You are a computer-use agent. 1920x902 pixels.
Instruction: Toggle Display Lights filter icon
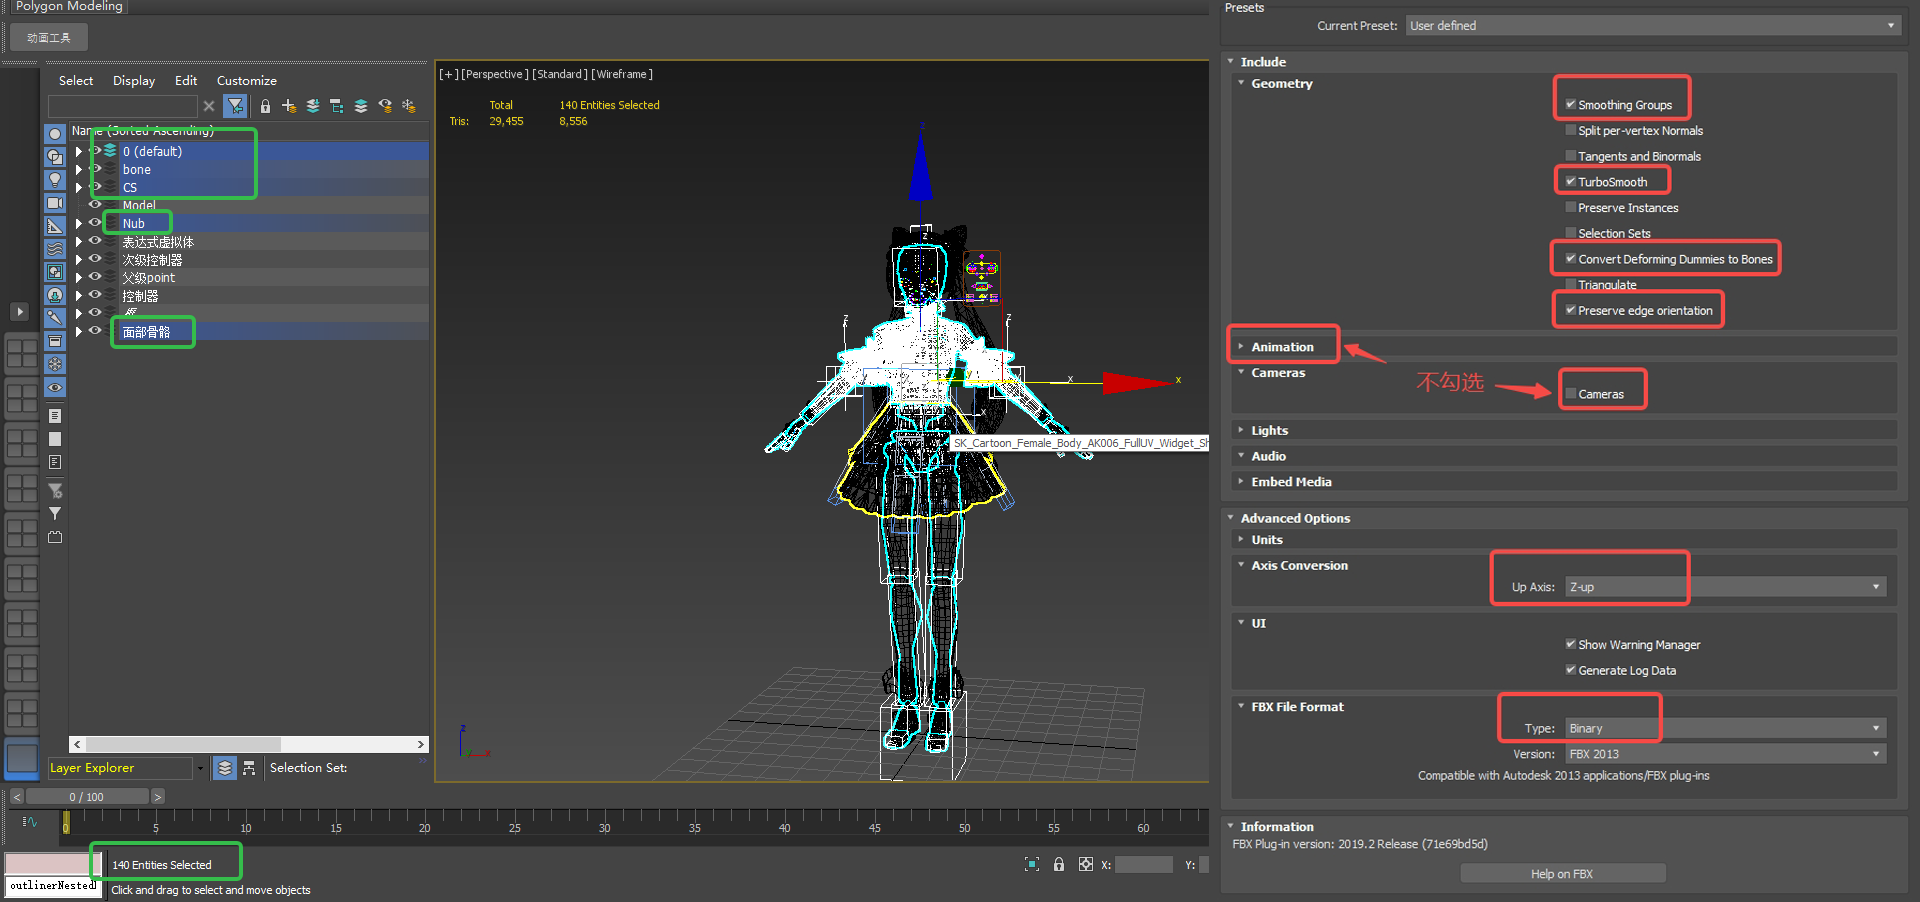click(55, 180)
